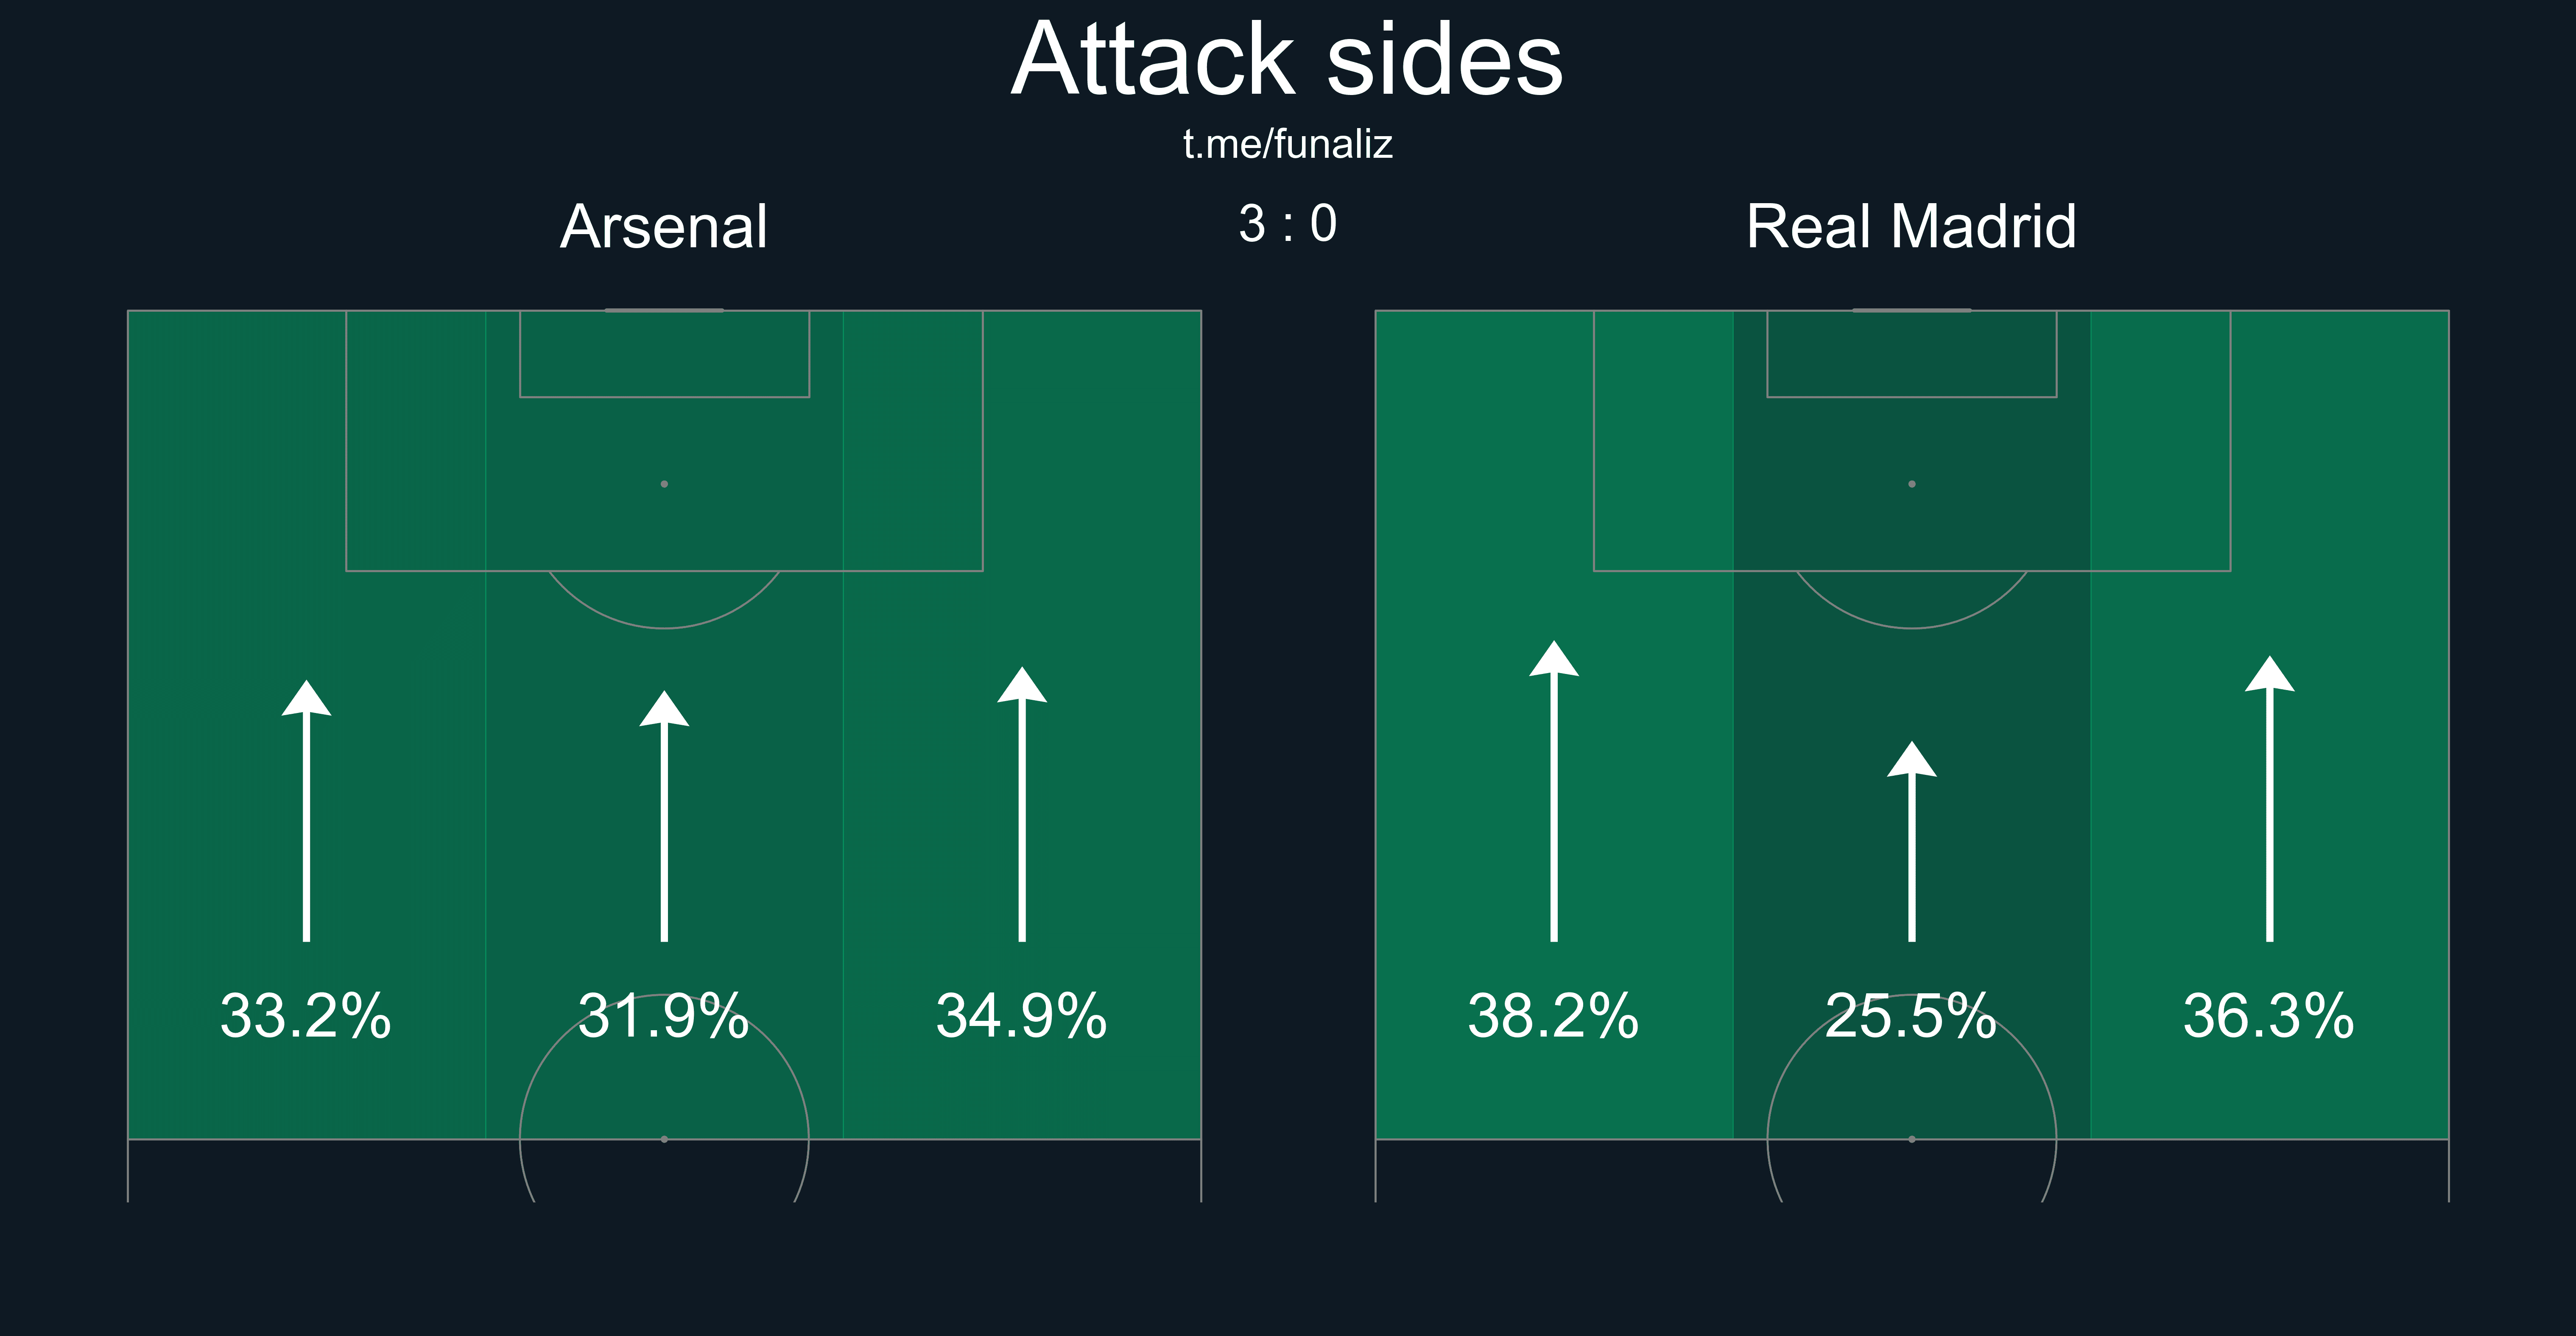Select the 25.5% label
The width and height of the screenshot is (2576, 1336).
[1911, 1016]
